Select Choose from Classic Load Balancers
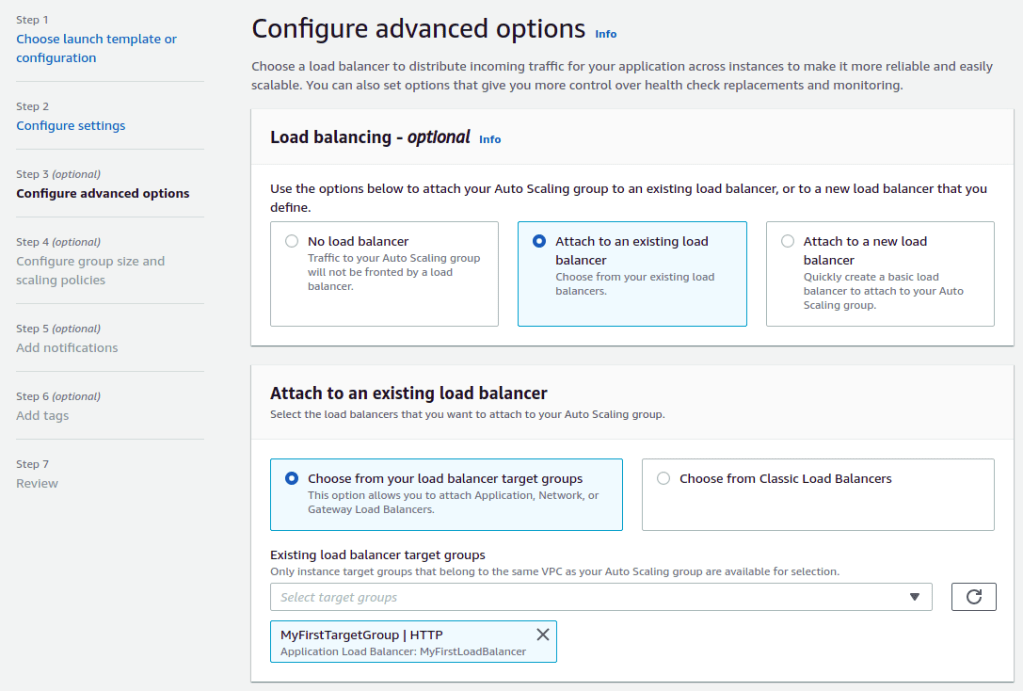 point(664,479)
